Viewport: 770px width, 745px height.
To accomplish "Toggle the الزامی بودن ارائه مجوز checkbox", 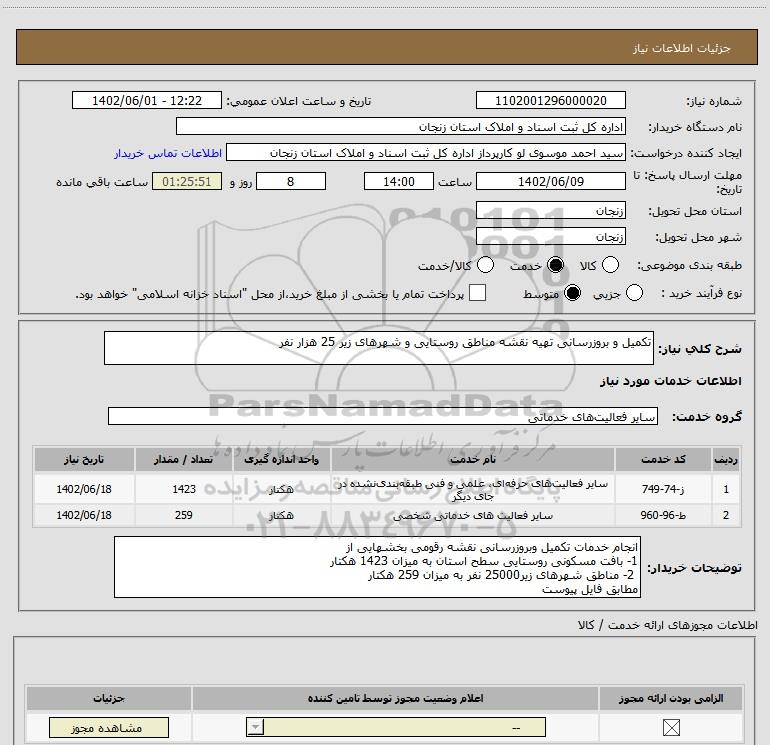I will click(671, 727).
